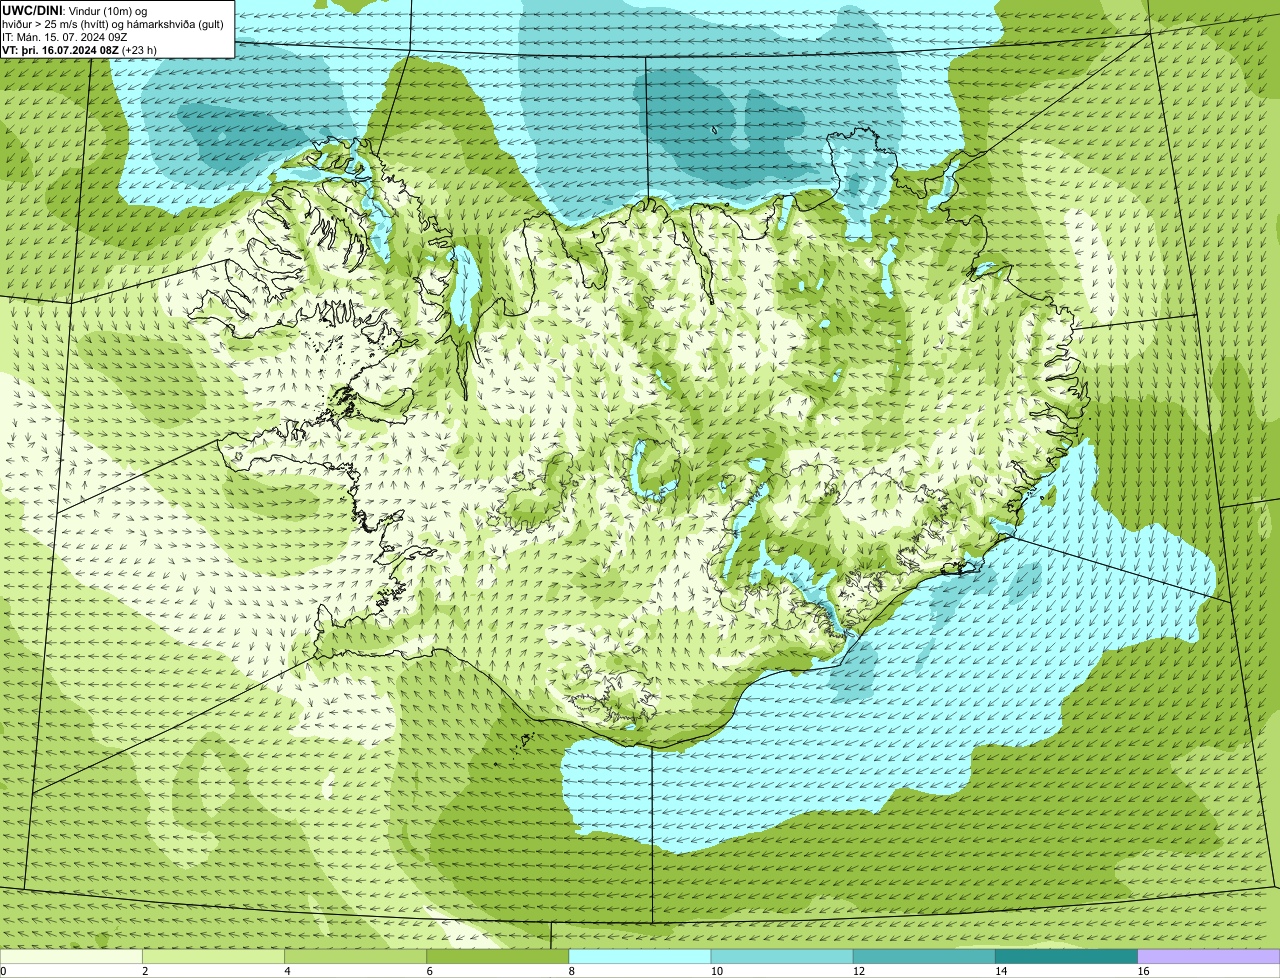This screenshot has height=978, width=1280.
Task: Click the legend scale value '4'
Action: pos(287,971)
